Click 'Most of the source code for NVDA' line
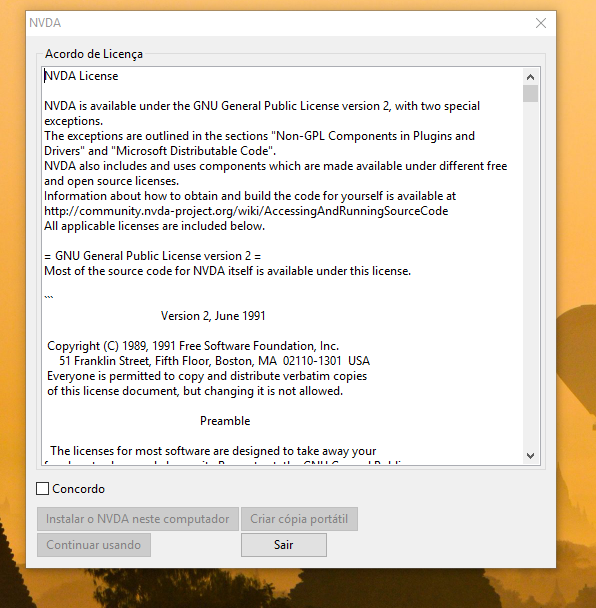 [228, 271]
